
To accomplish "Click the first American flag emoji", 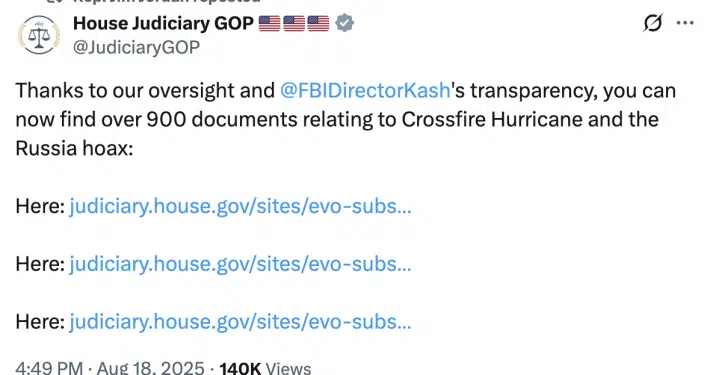I will [269, 24].
